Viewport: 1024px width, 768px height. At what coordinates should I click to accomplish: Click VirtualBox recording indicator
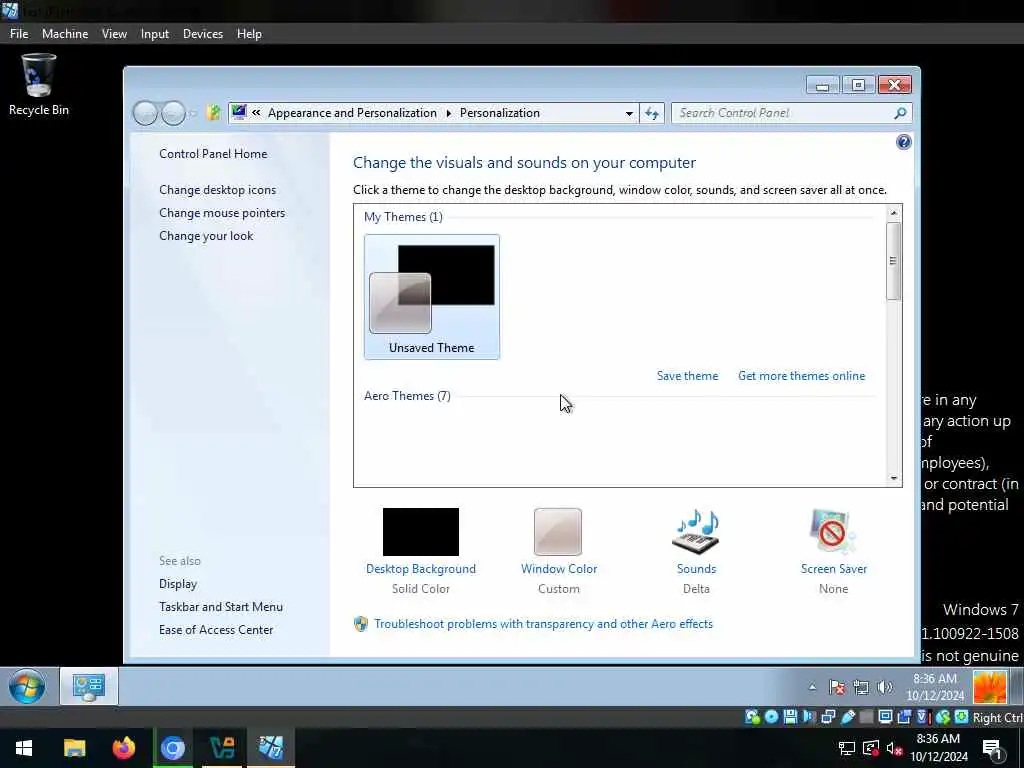tap(904, 717)
